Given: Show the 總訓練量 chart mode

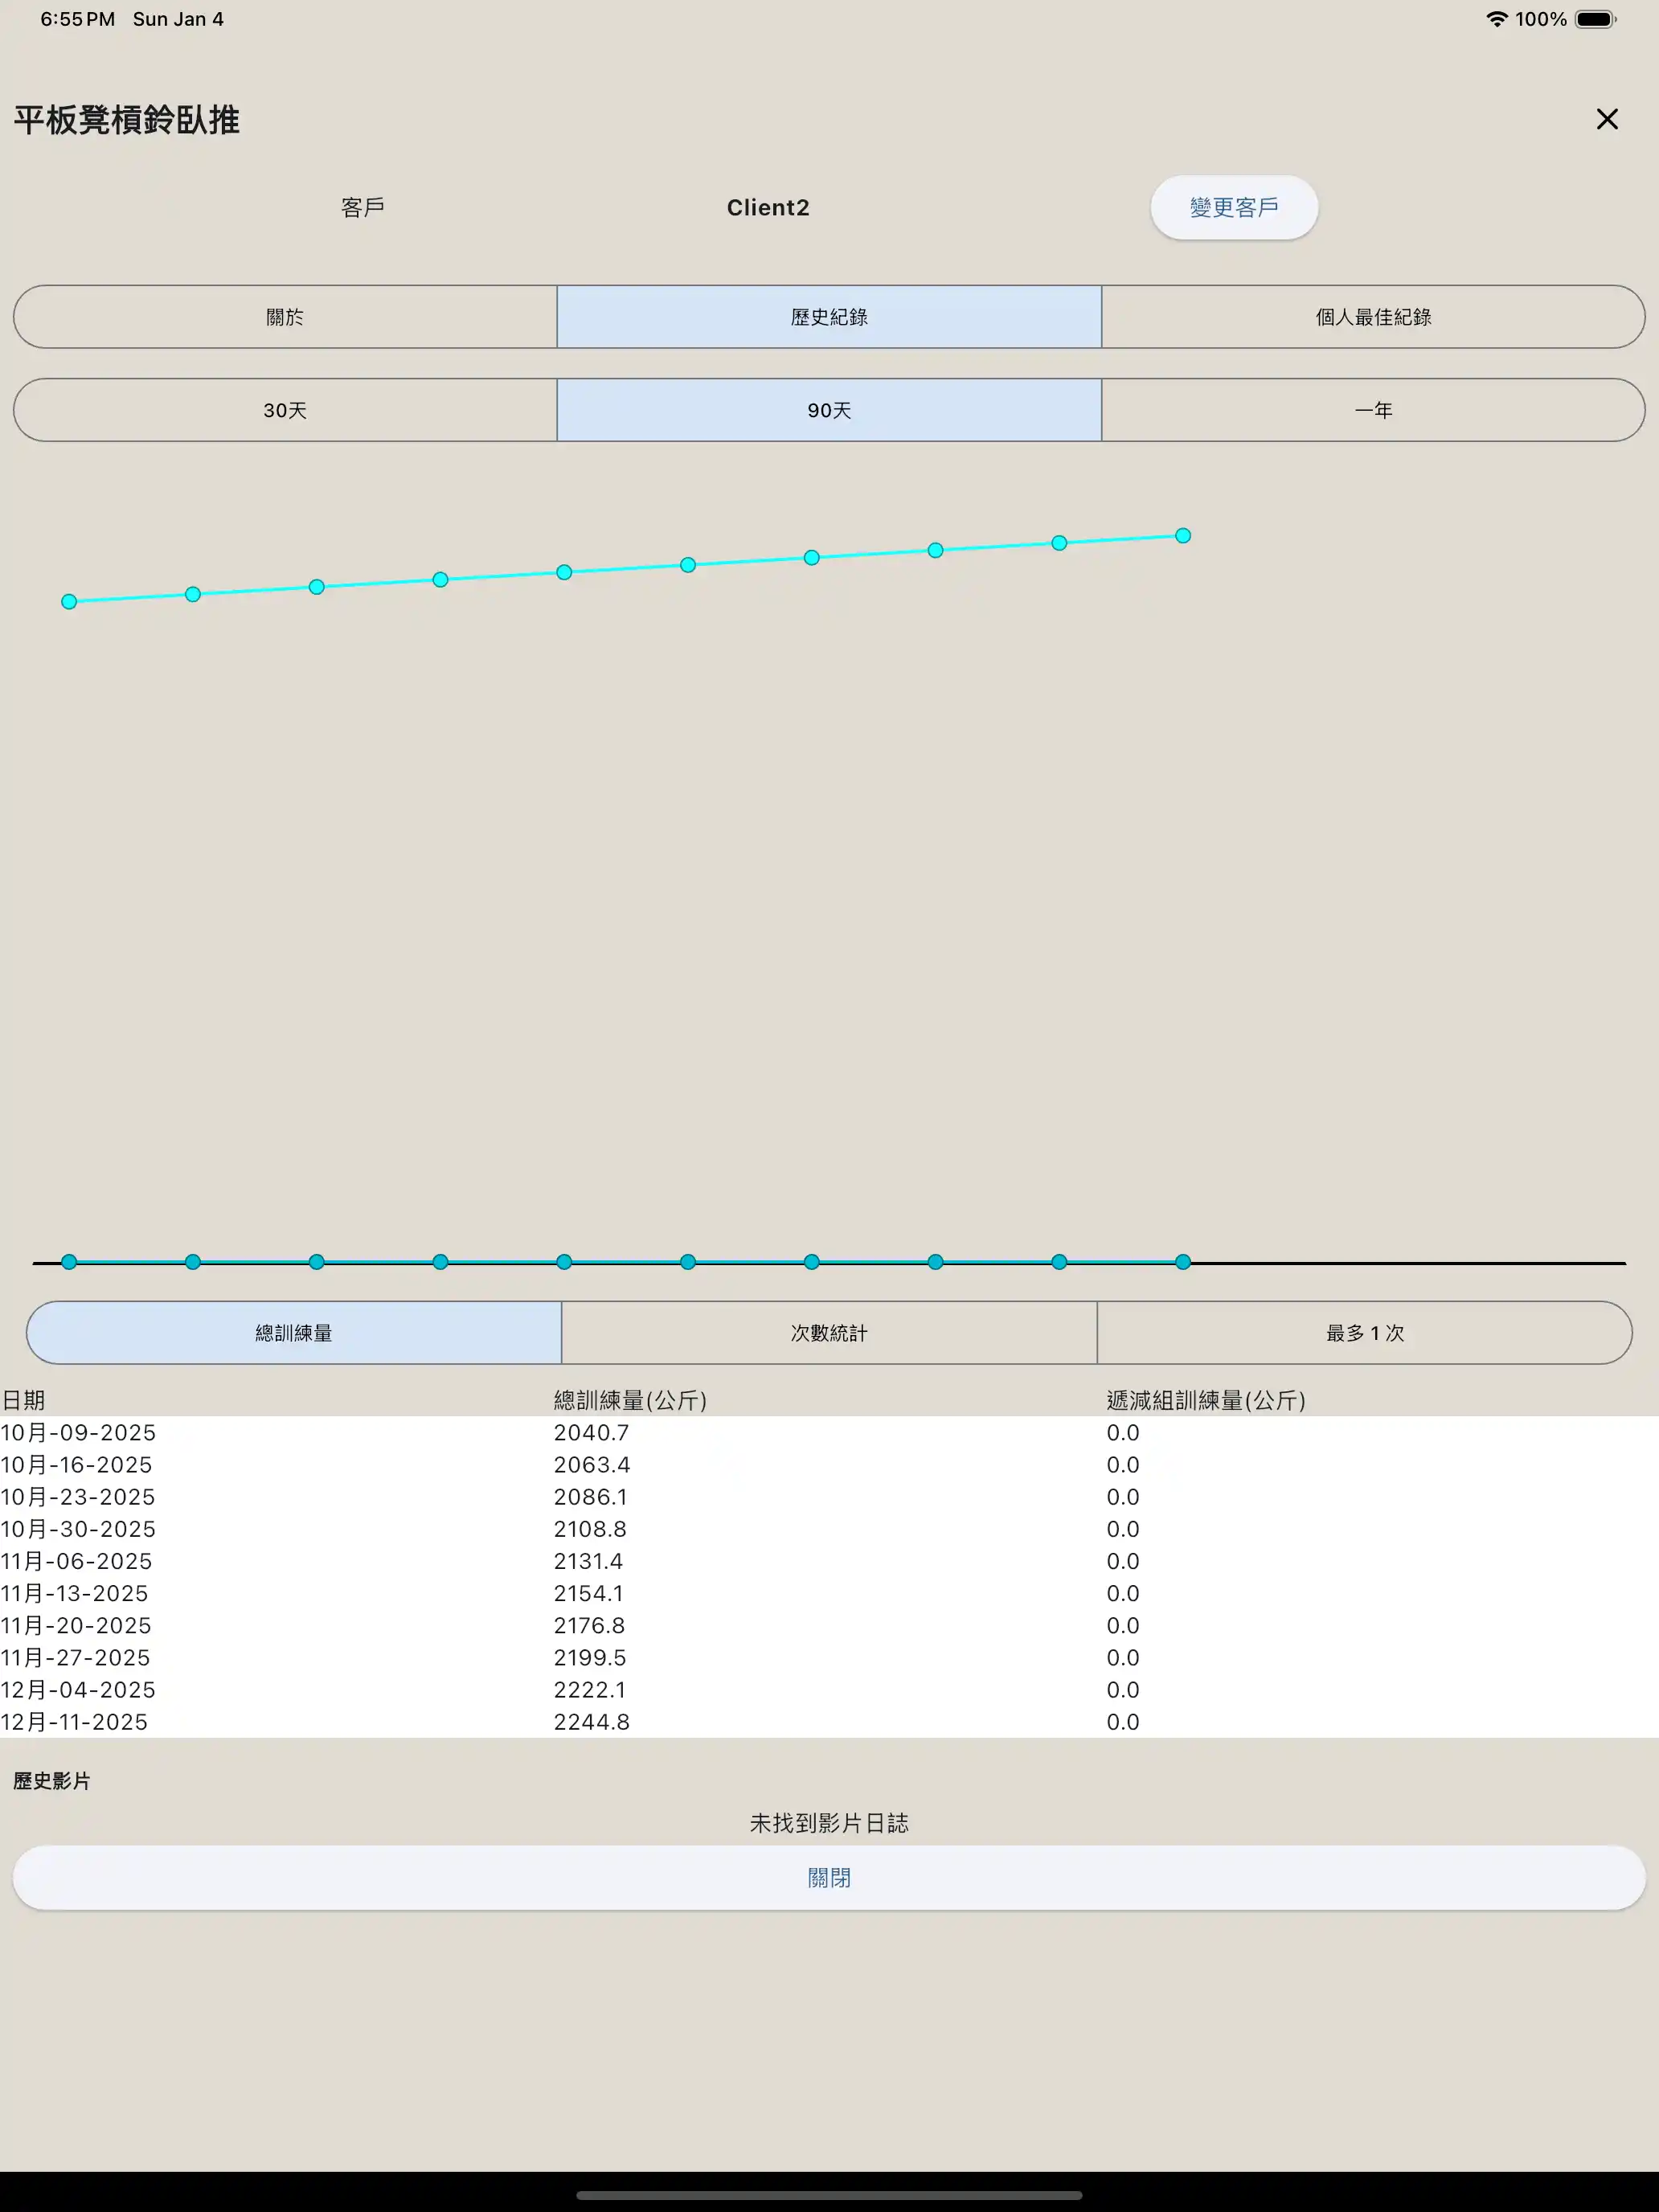Looking at the screenshot, I should (294, 1333).
